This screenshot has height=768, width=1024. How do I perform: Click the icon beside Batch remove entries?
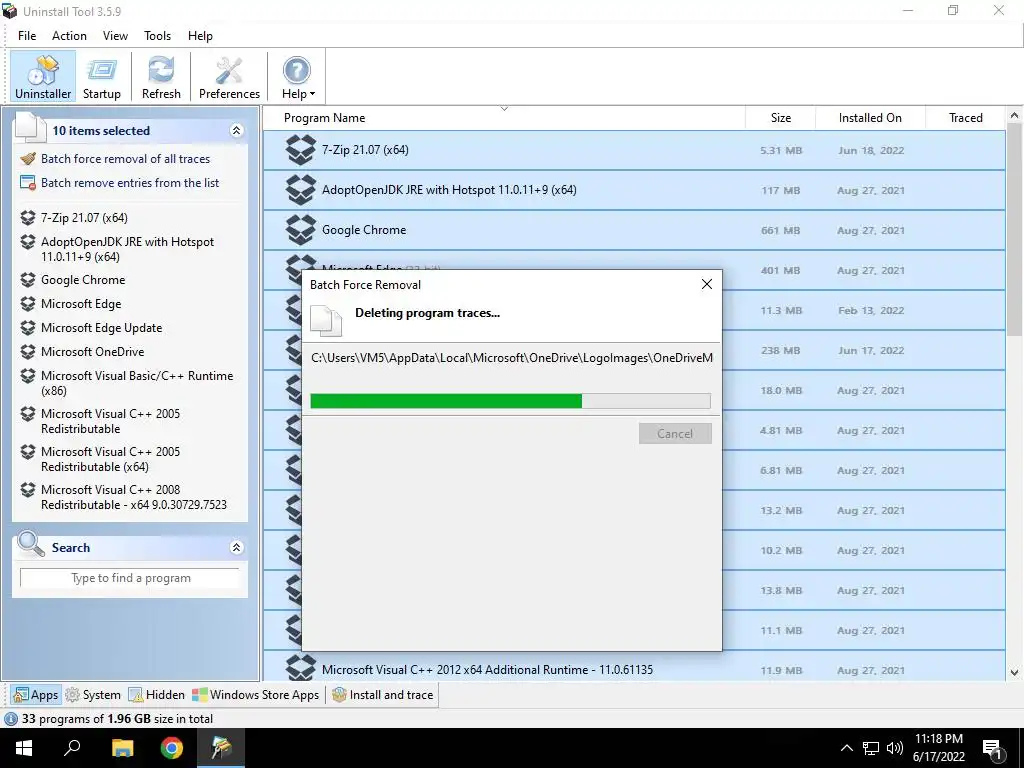[x=28, y=183]
